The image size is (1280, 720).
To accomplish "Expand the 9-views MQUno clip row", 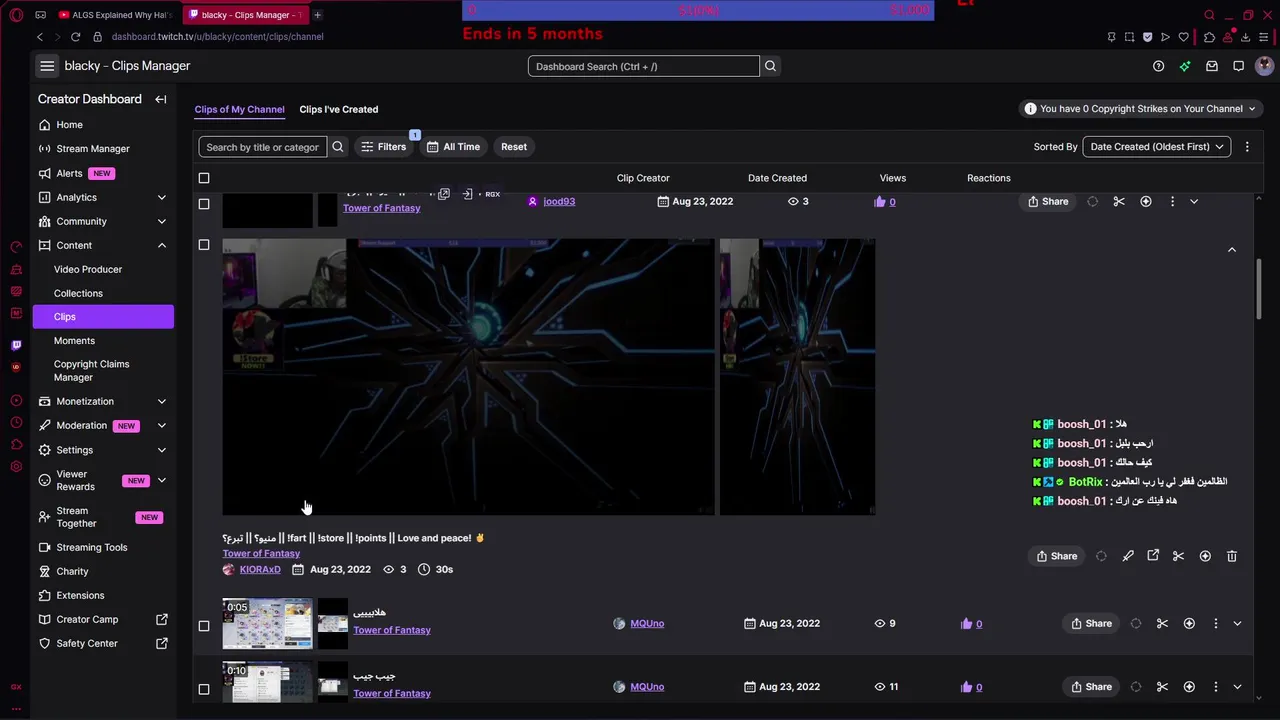I will (x=1237, y=623).
